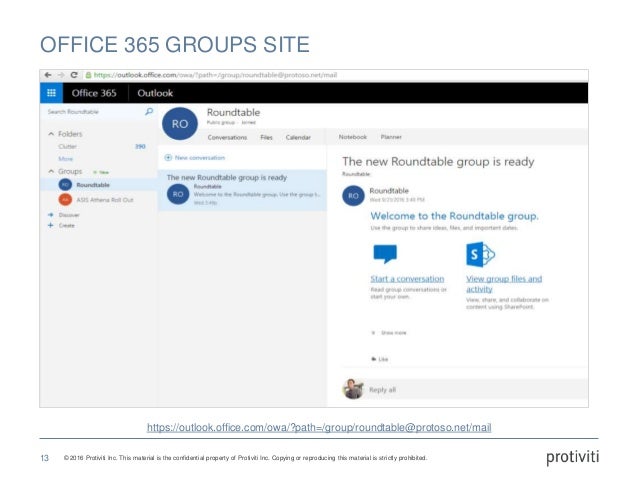Click Discover in the Groups list
Screen dimensions: 638x479
point(69,214)
